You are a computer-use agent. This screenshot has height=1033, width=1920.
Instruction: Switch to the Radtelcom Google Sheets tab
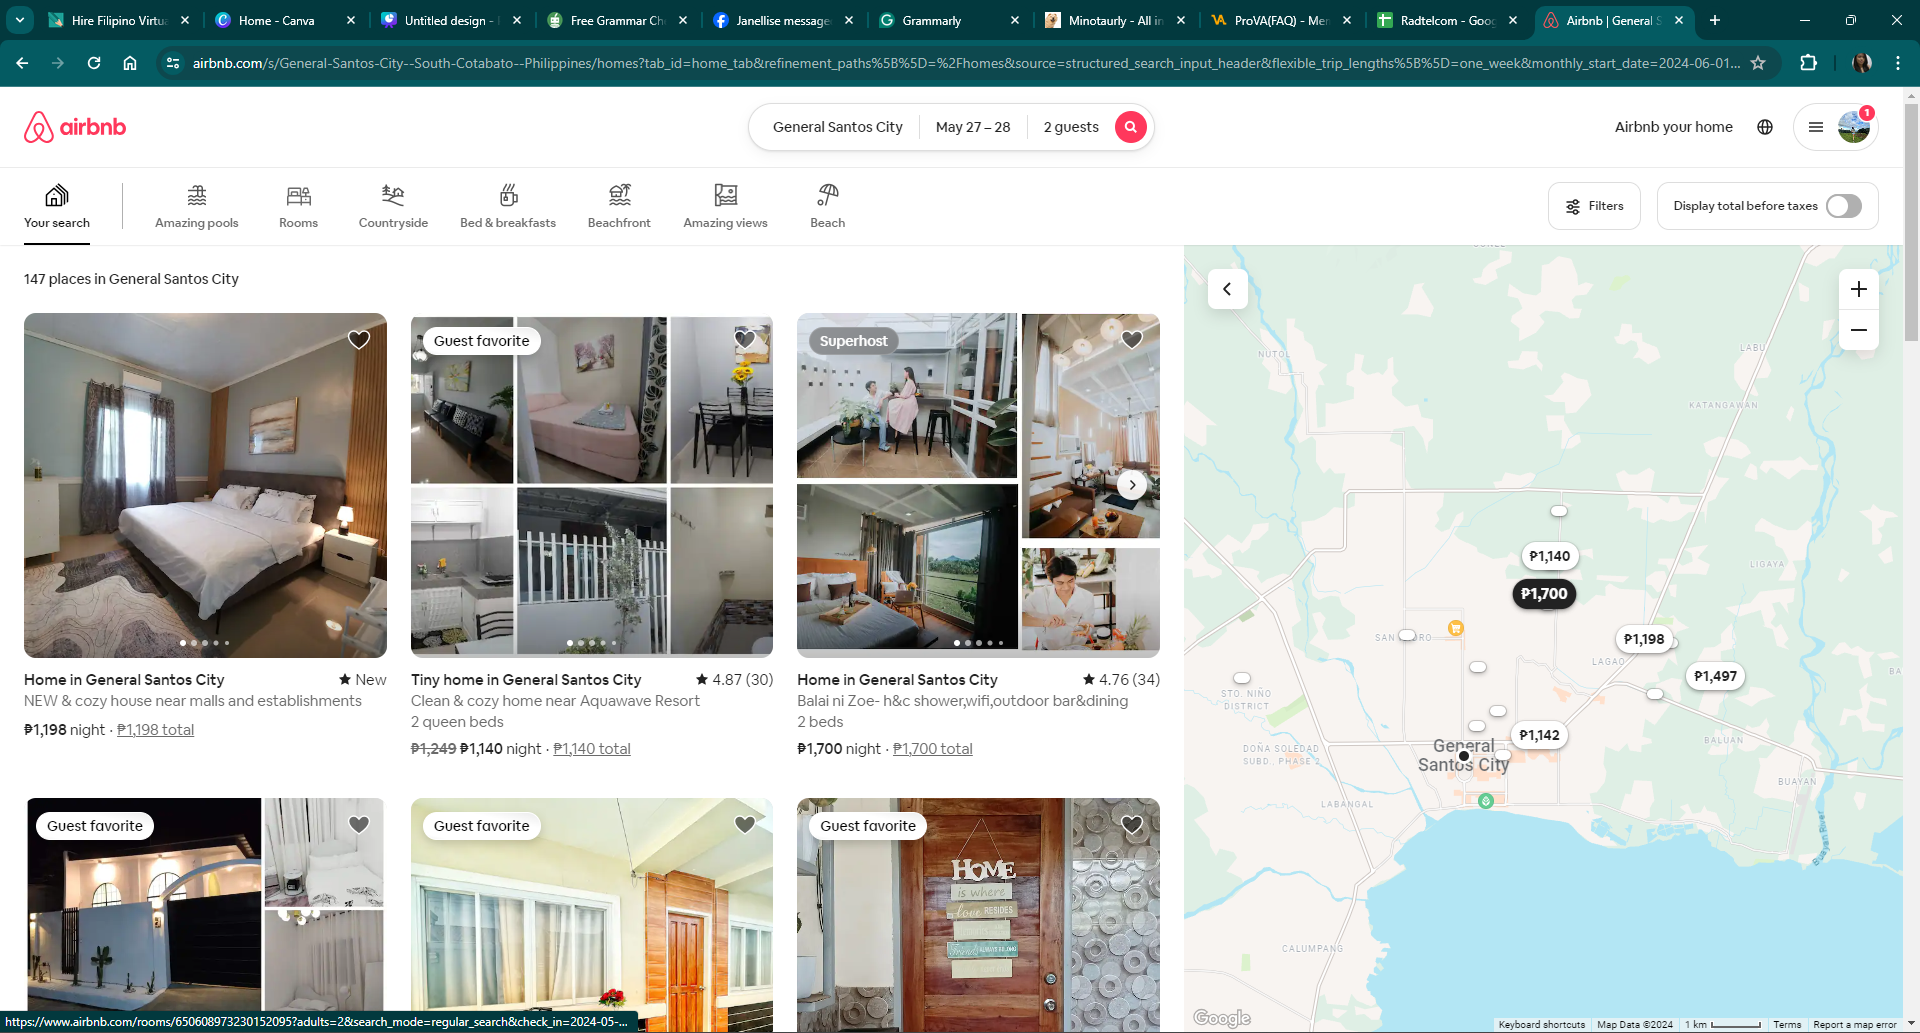pos(1447,20)
